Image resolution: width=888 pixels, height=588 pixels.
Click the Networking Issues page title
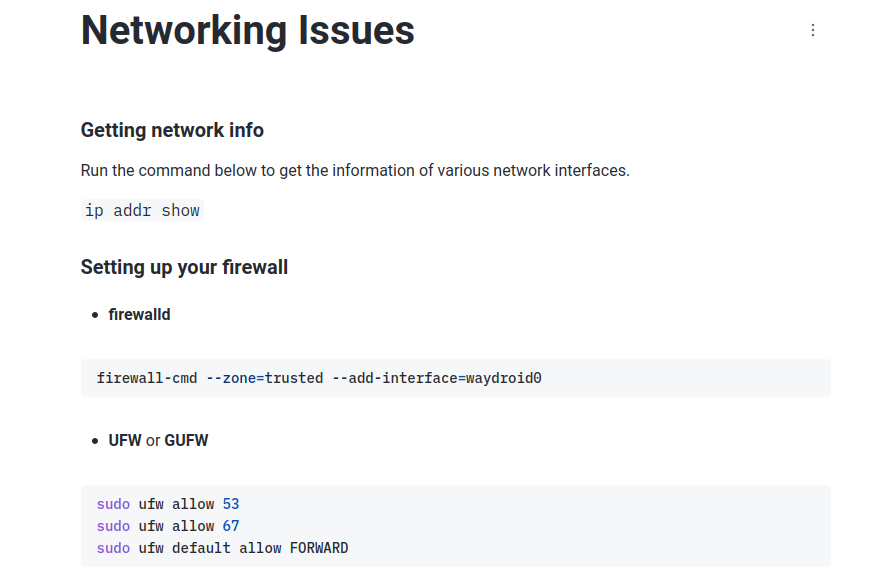click(x=247, y=31)
